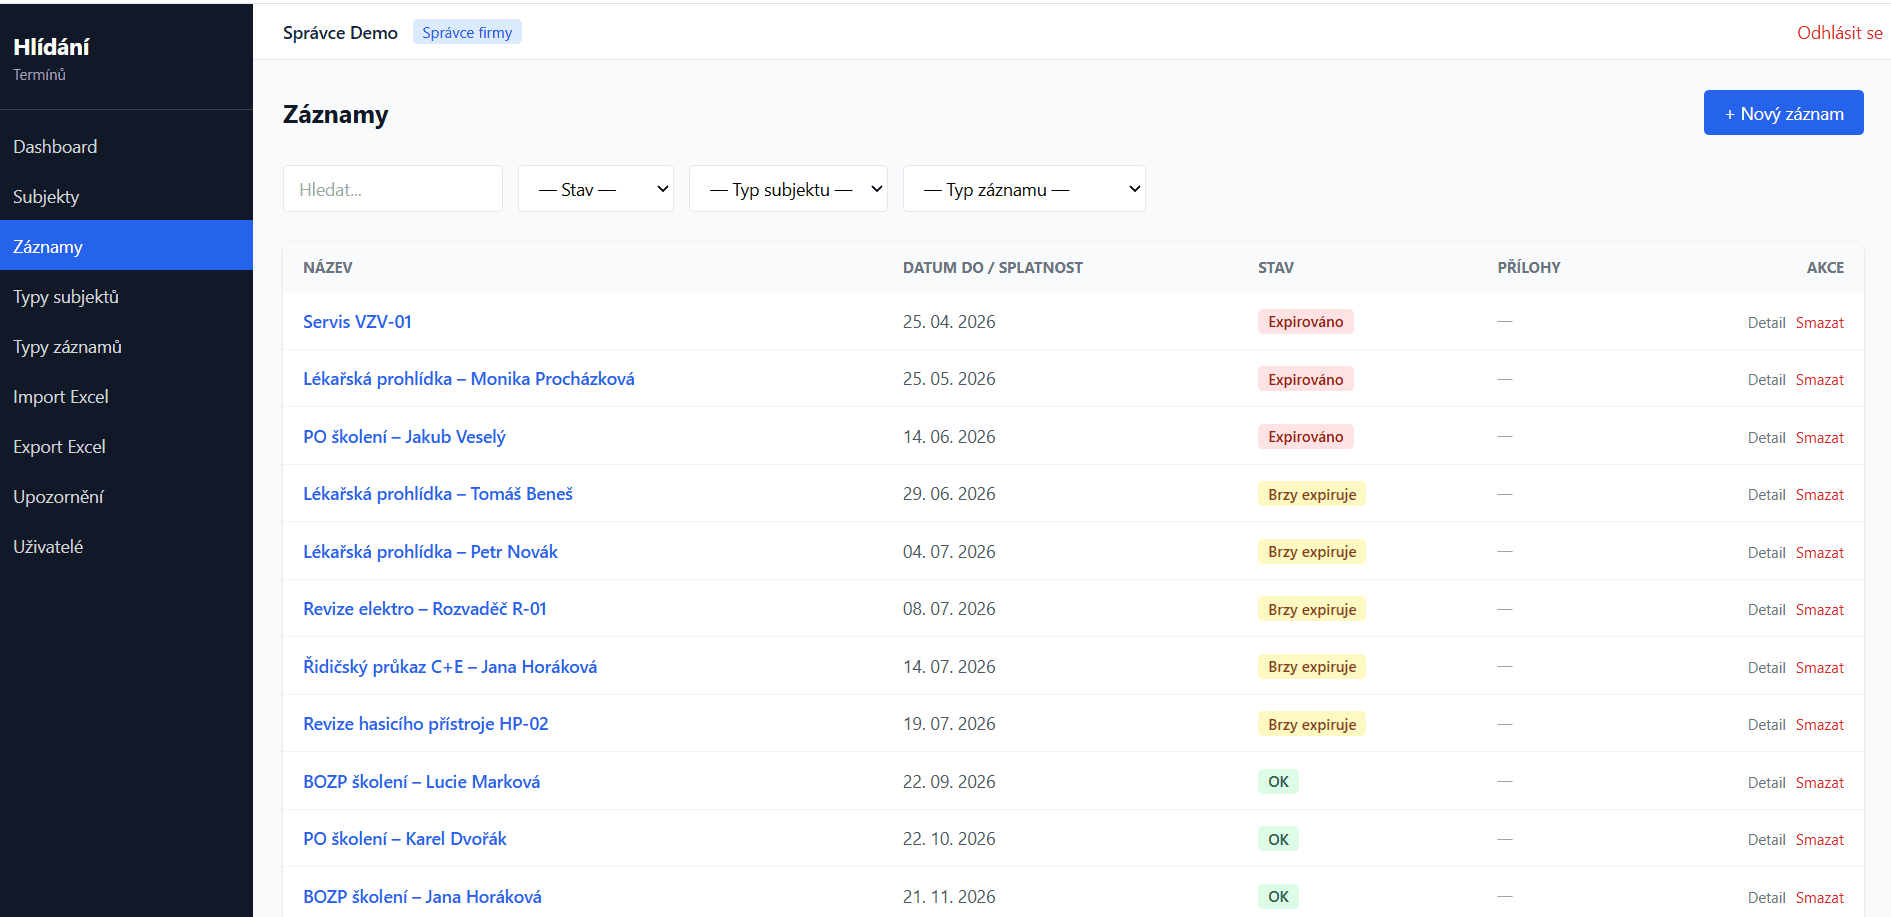
Task: Click OK status badge for Lucie Marková
Action: pos(1278,782)
